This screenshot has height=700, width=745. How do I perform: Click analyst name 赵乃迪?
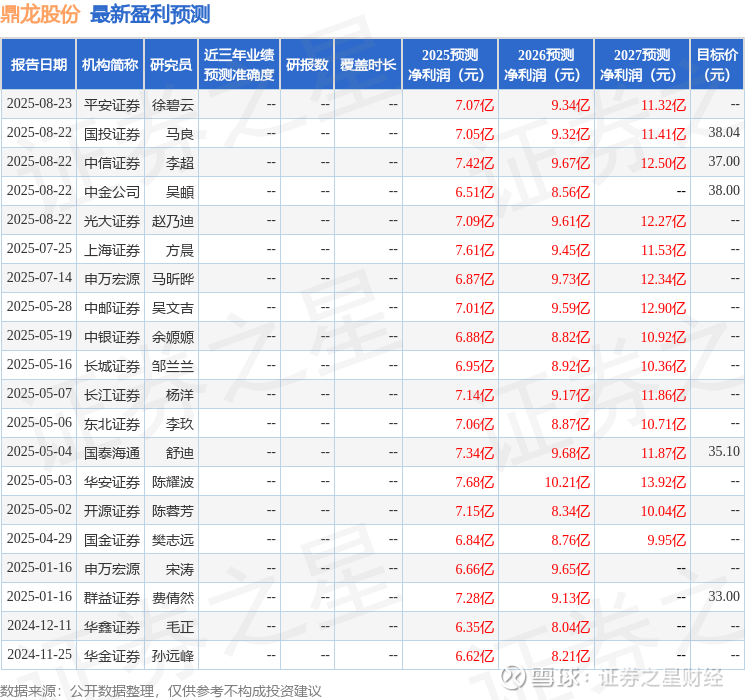pos(172,221)
